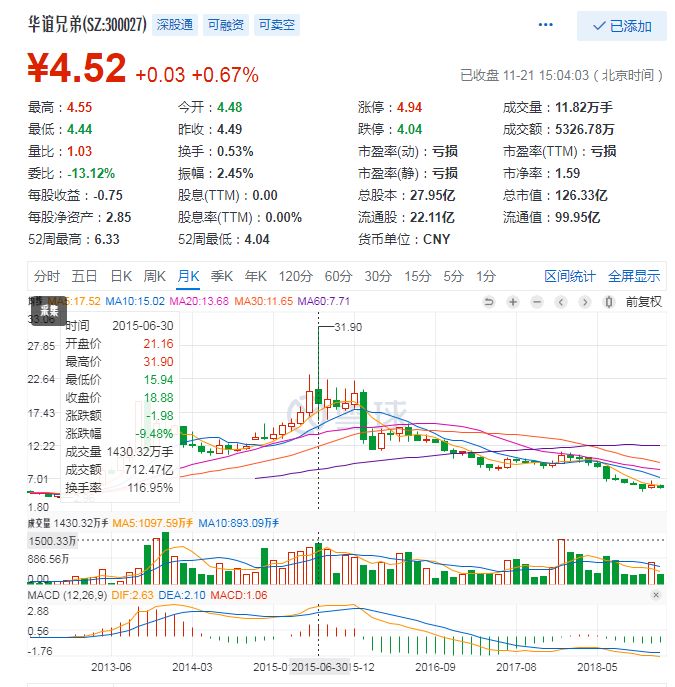This screenshot has width=675, height=687.
Task: Switch to the 1分 chart tab
Action: [x=486, y=276]
